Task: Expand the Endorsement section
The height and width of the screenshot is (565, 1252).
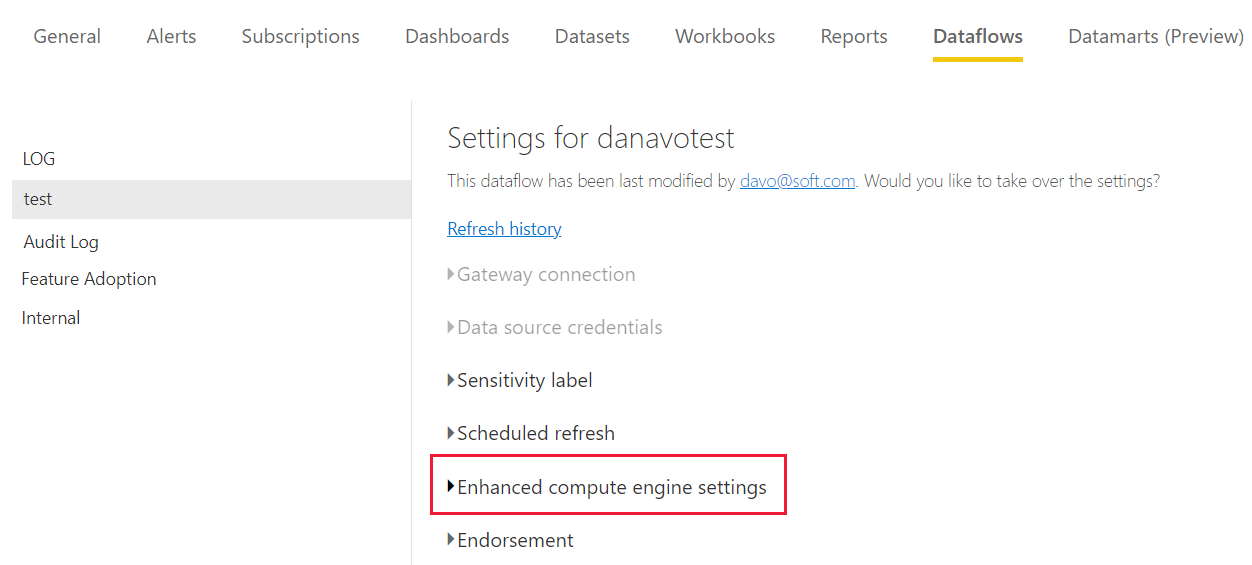Action: click(x=515, y=540)
